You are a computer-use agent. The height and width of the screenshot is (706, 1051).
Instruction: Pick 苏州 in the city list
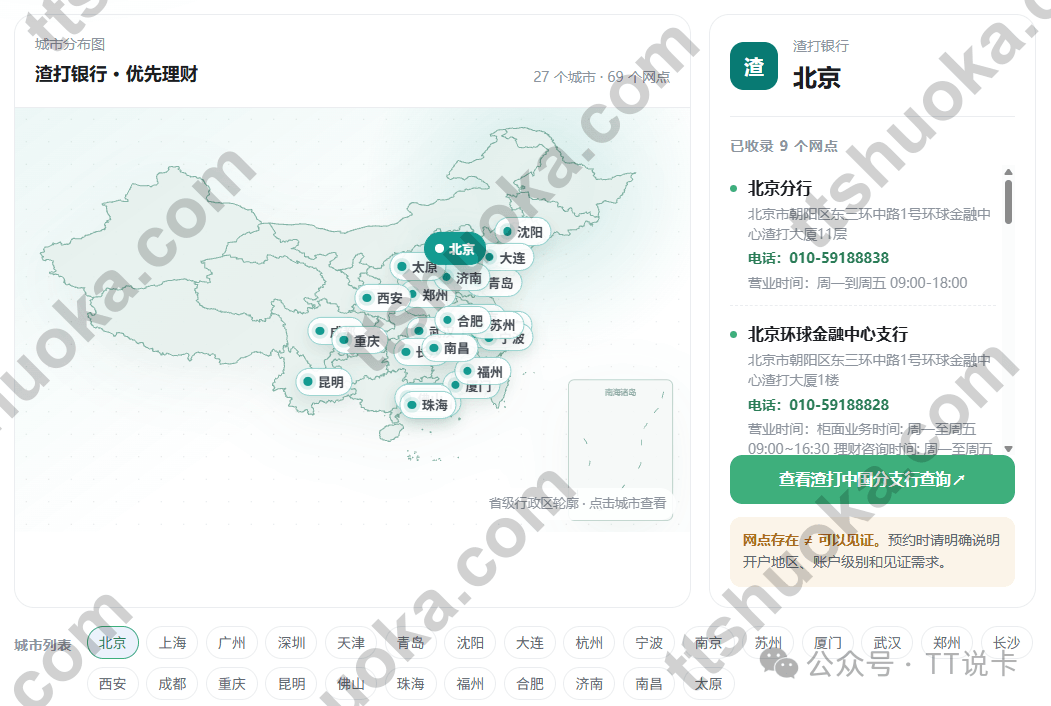(768, 643)
